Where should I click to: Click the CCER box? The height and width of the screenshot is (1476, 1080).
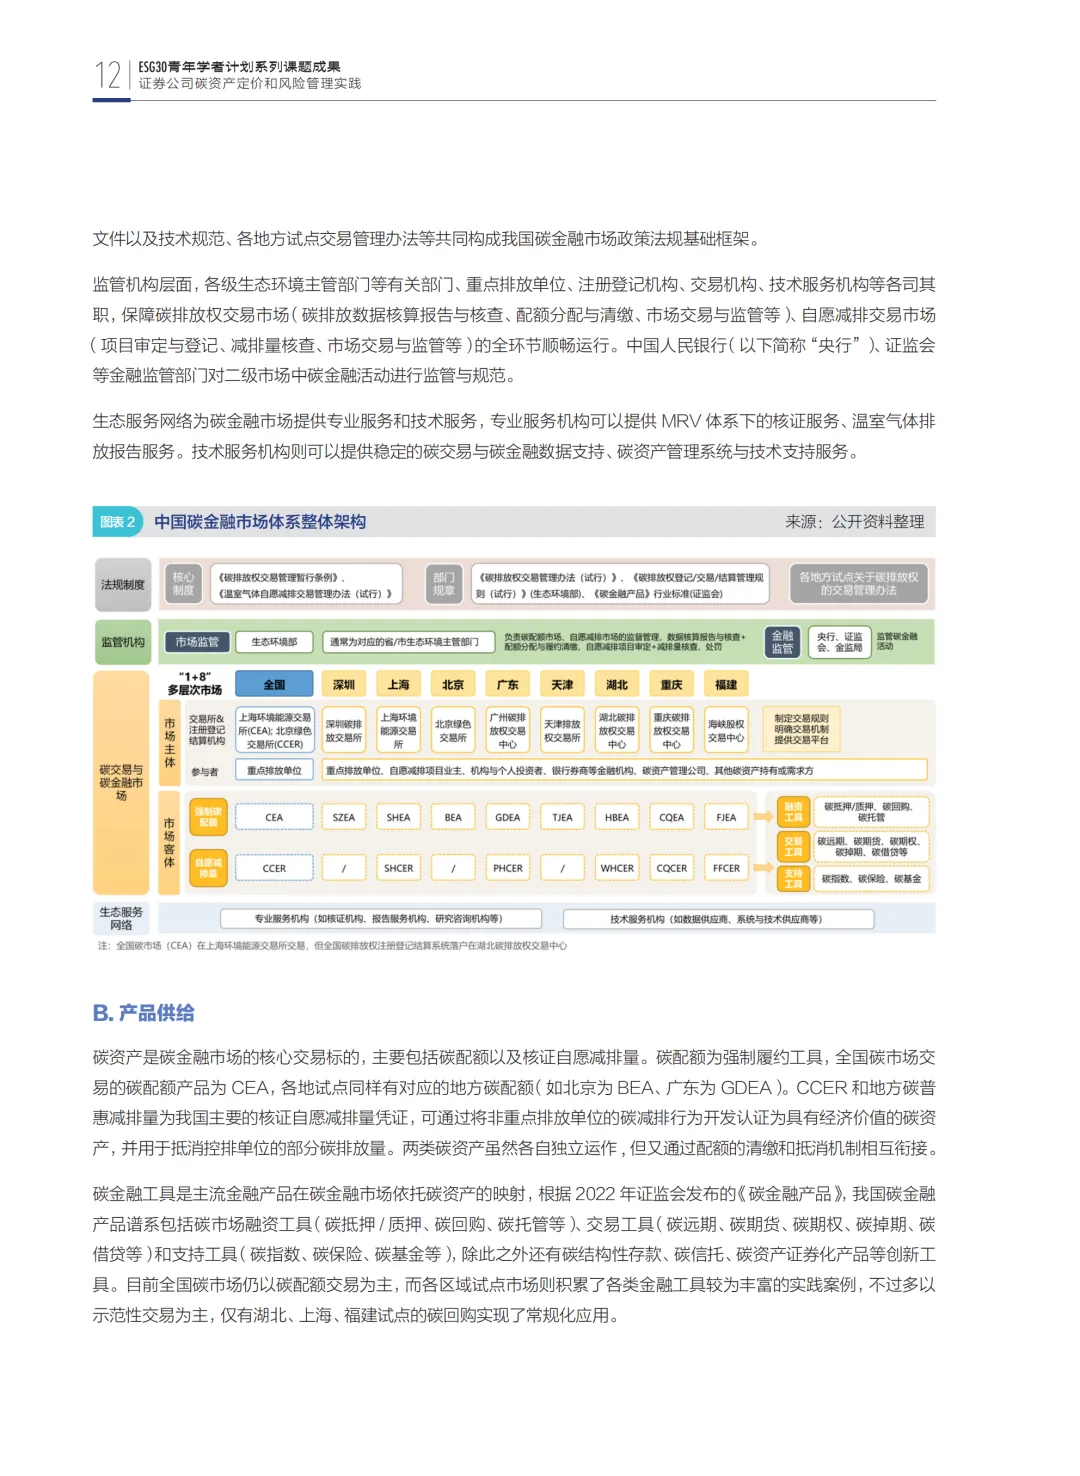tap(274, 868)
